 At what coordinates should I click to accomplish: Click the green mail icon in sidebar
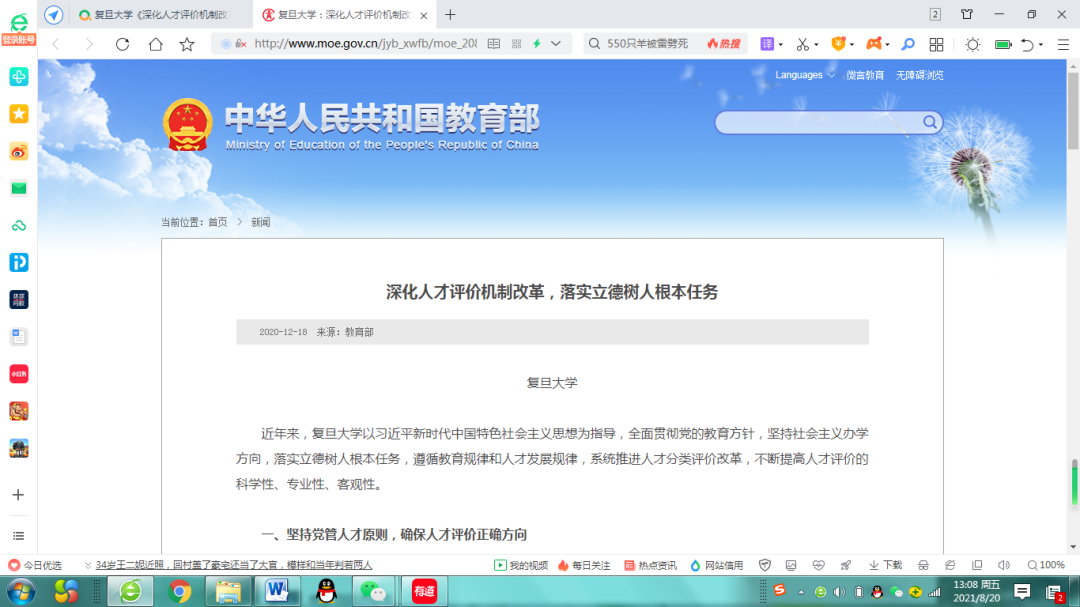18,188
